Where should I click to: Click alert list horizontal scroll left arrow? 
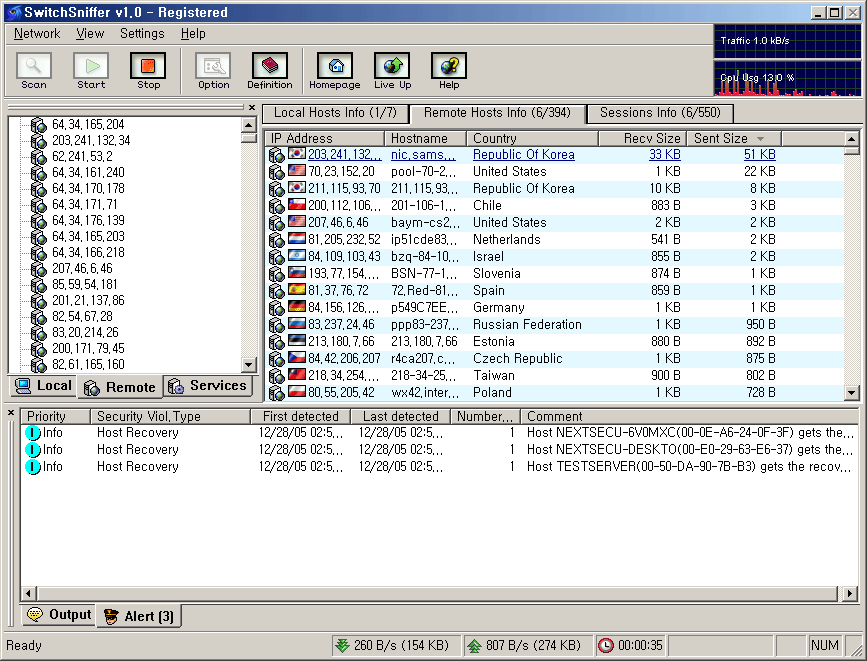[x=29, y=594]
